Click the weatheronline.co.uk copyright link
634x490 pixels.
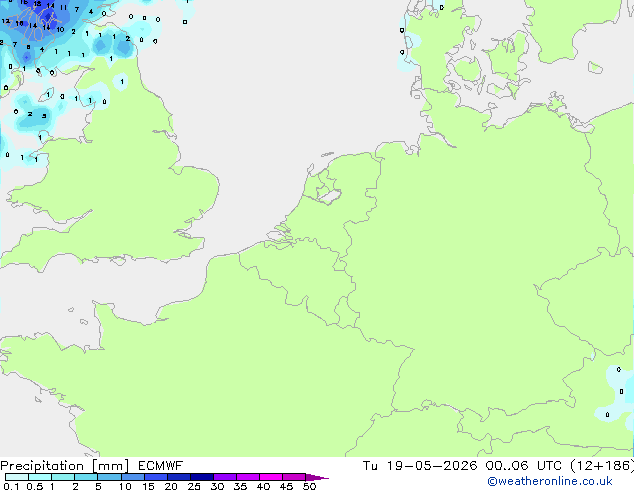549,481
